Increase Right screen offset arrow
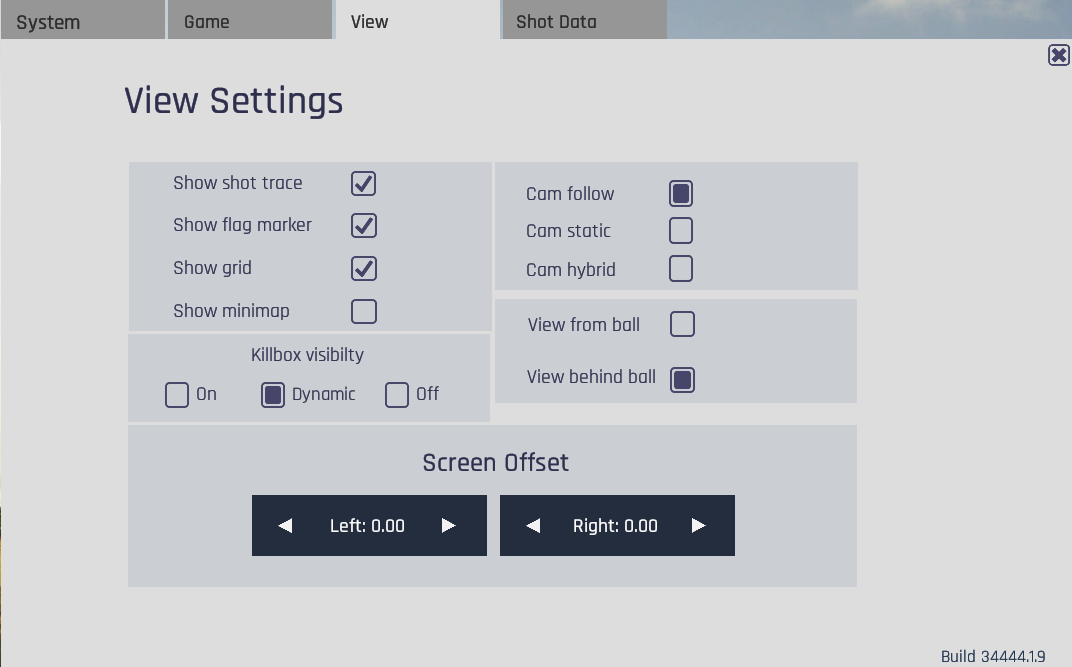 click(x=698, y=526)
